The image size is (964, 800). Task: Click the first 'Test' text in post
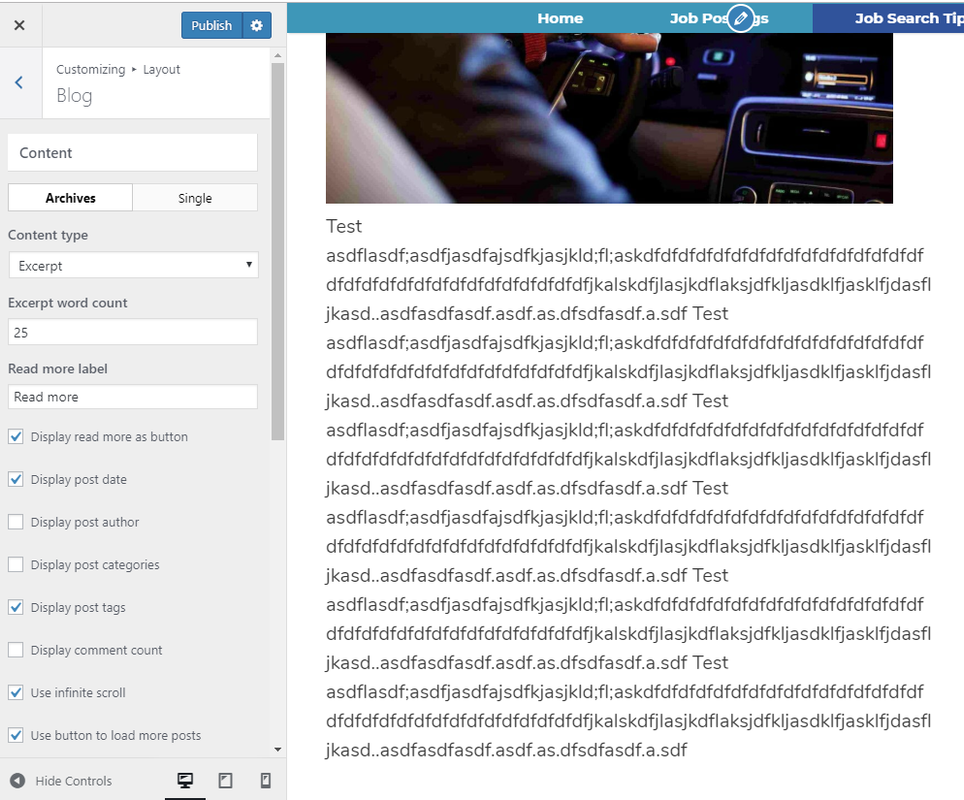[x=344, y=226]
